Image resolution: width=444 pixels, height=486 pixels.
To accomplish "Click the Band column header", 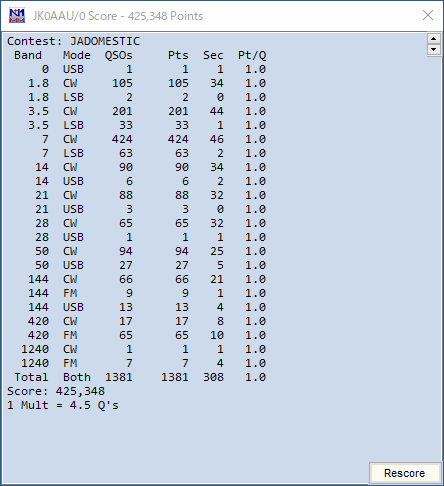I will (x=28, y=55).
